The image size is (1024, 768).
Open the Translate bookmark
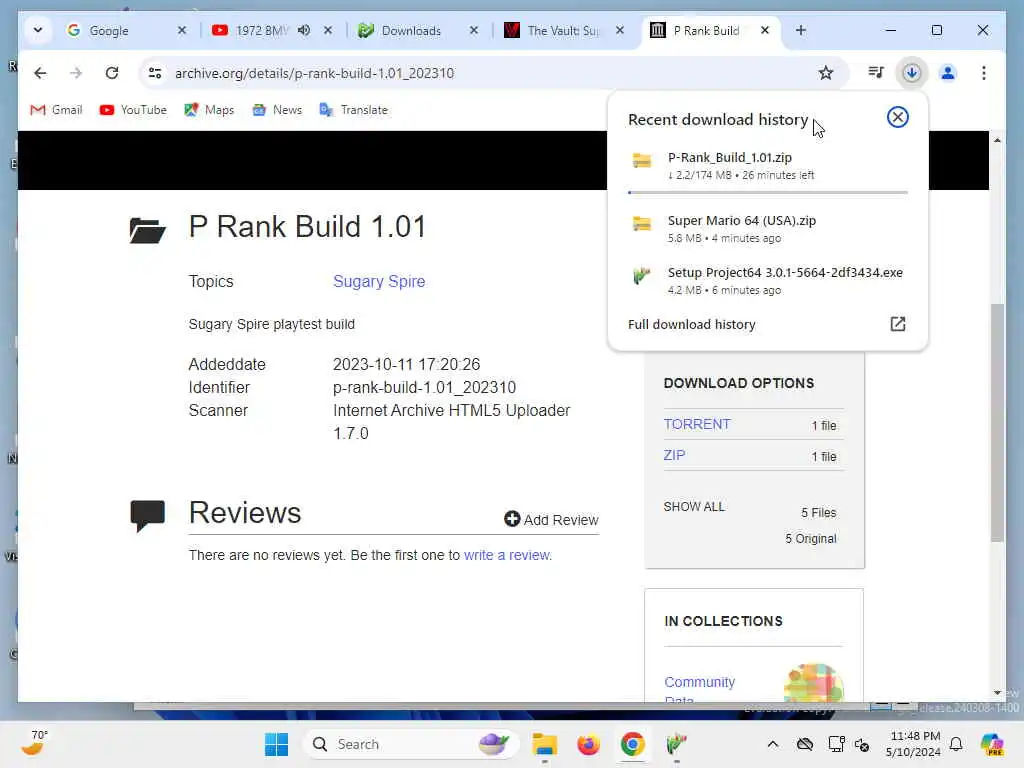point(353,110)
